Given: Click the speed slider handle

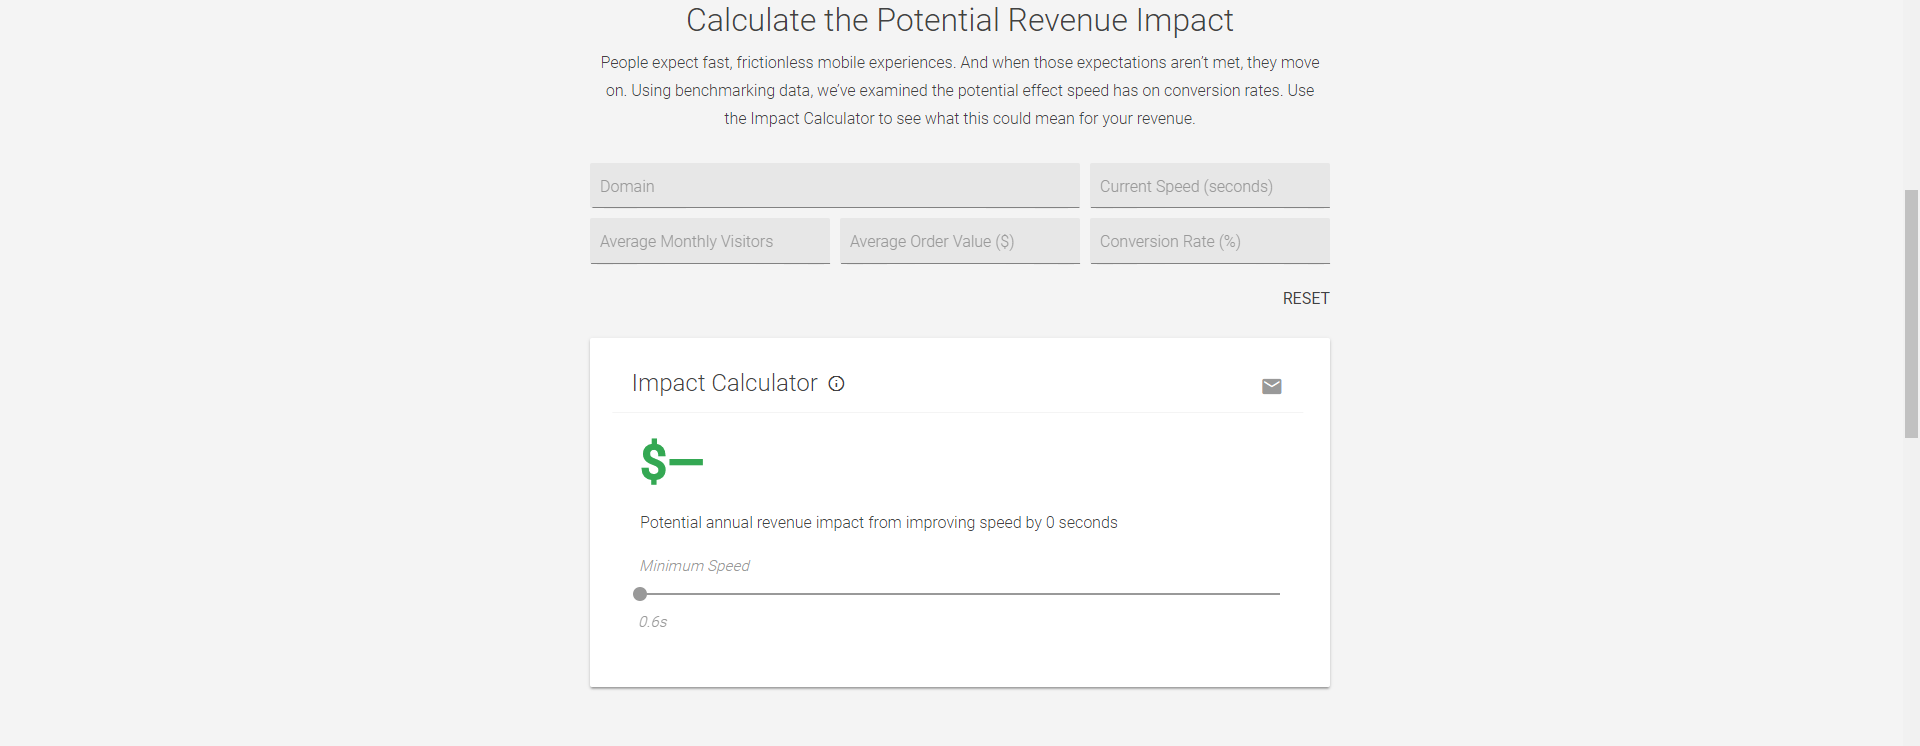Looking at the screenshot, I should coord(640,594).
